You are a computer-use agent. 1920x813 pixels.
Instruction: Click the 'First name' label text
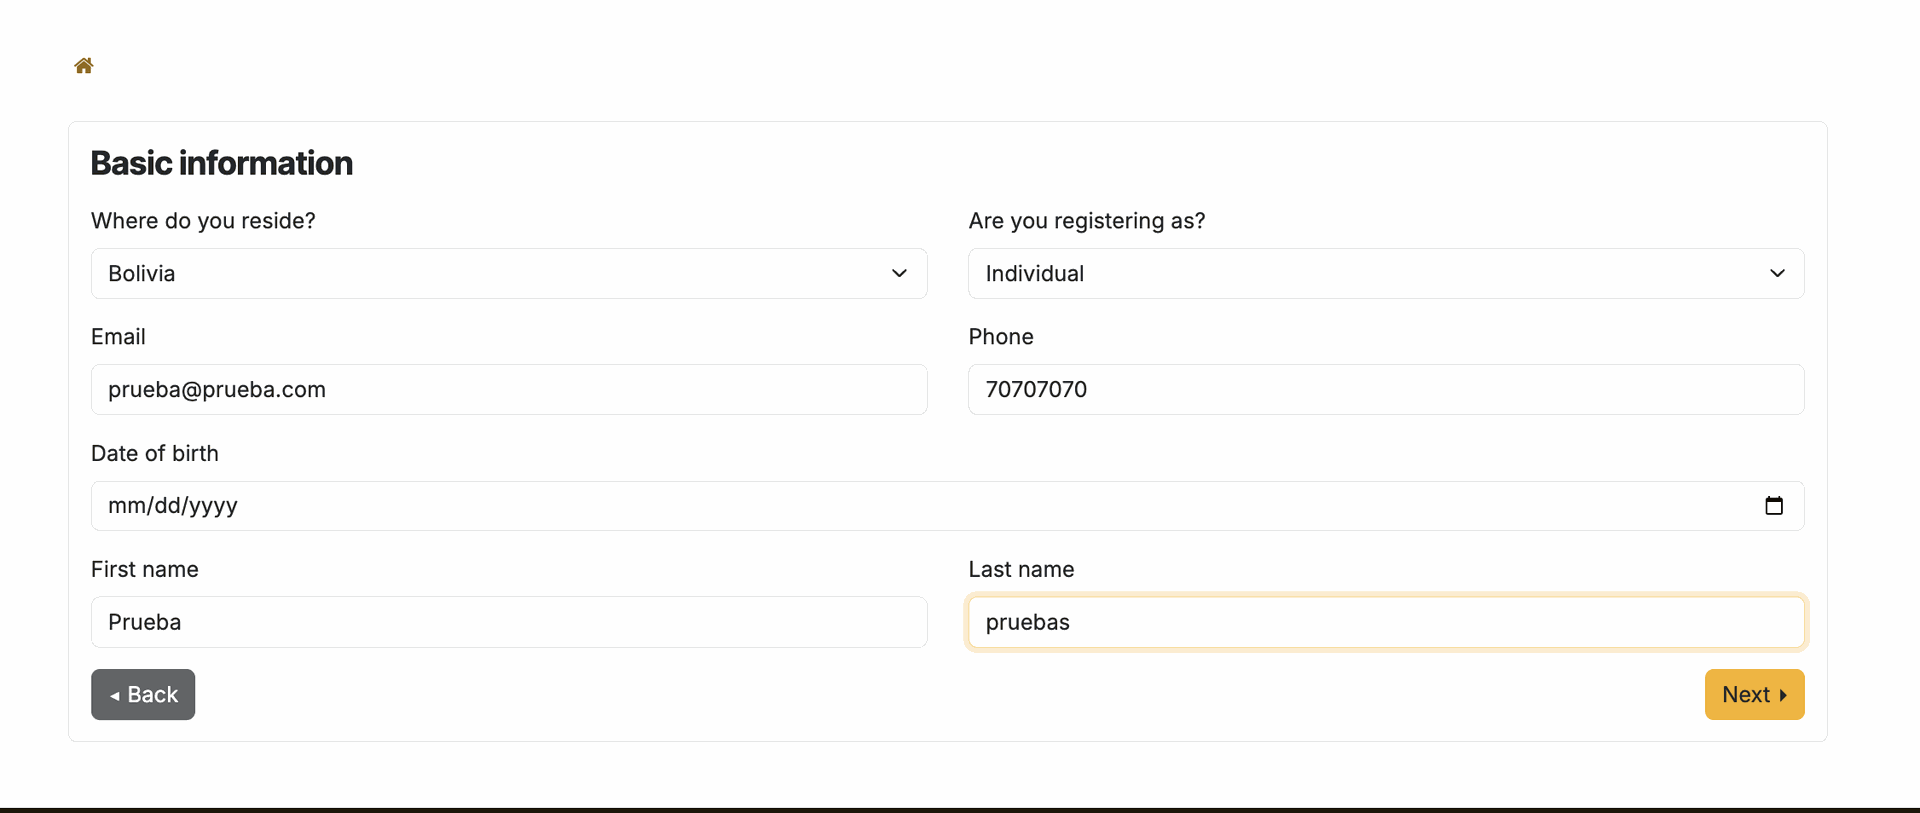[145, 570]
